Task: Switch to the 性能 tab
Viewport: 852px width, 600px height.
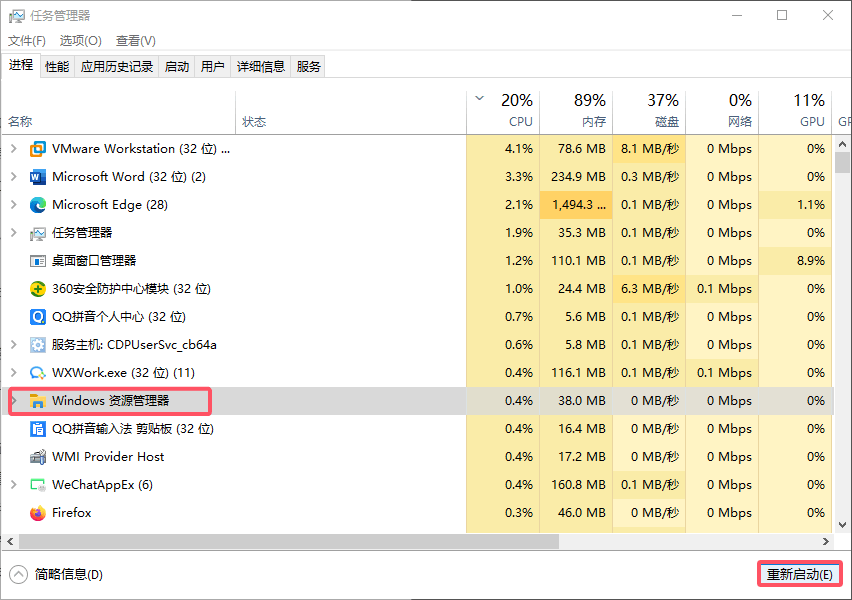Action: [57, 66]
